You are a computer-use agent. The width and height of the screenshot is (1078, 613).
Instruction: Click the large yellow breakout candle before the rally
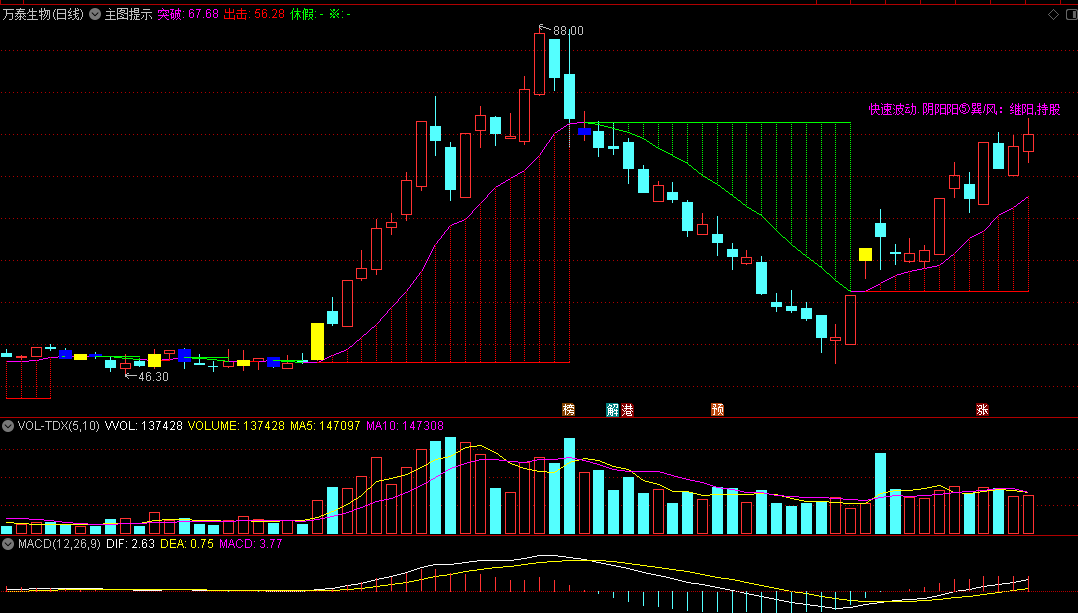pyautogui.click(x=318, y=342)
